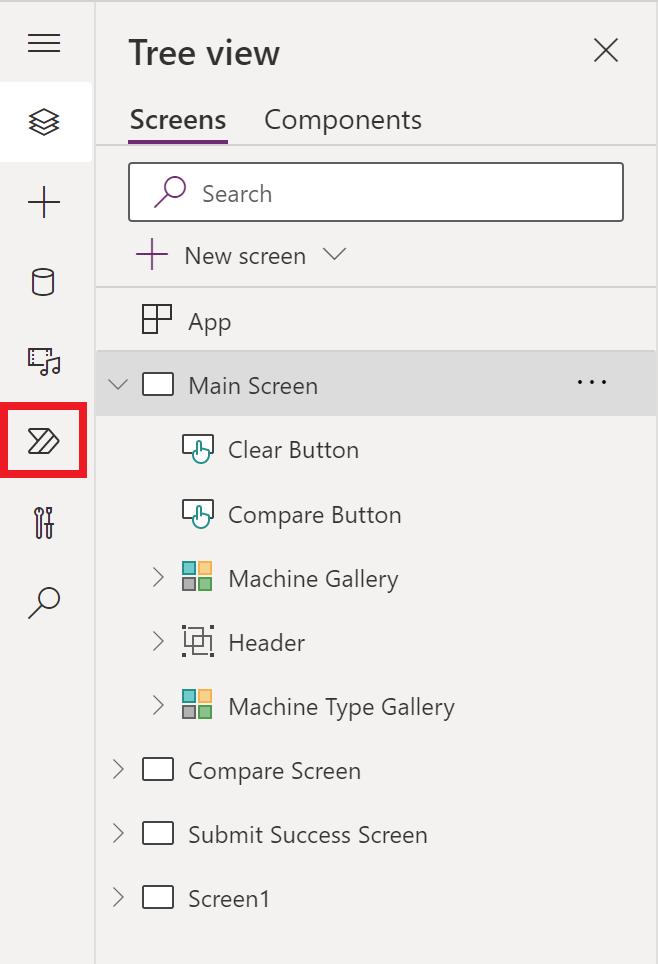Switch to the Components tab
The image size is (658, 964).
[x=343, y=120]
